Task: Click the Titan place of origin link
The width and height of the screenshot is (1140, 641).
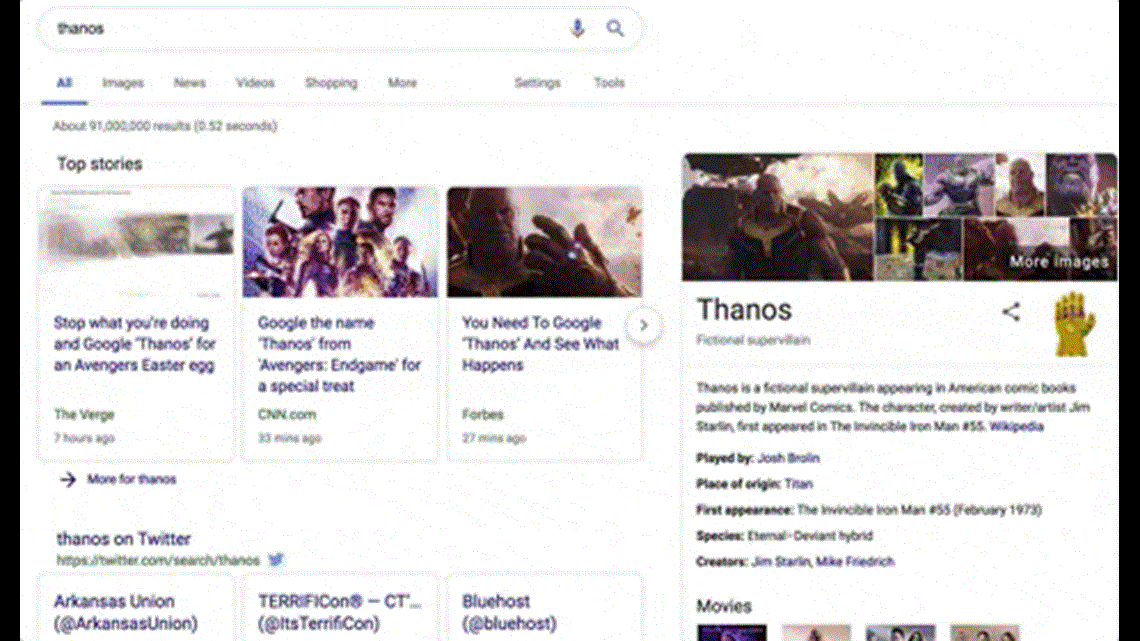Action: [798, 484]
